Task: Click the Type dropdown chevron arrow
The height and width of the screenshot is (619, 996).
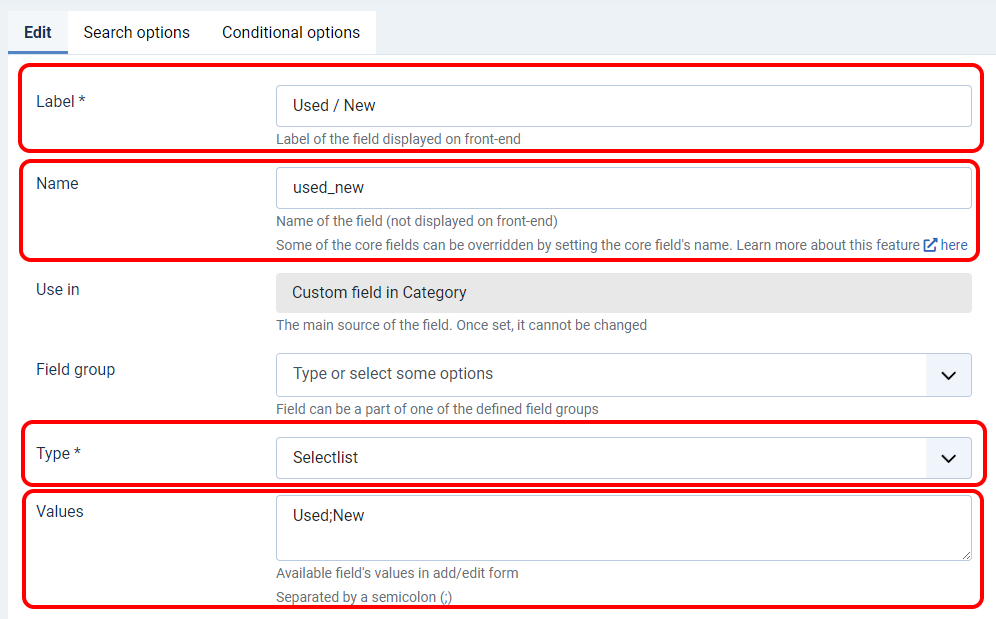Action: 948,459
